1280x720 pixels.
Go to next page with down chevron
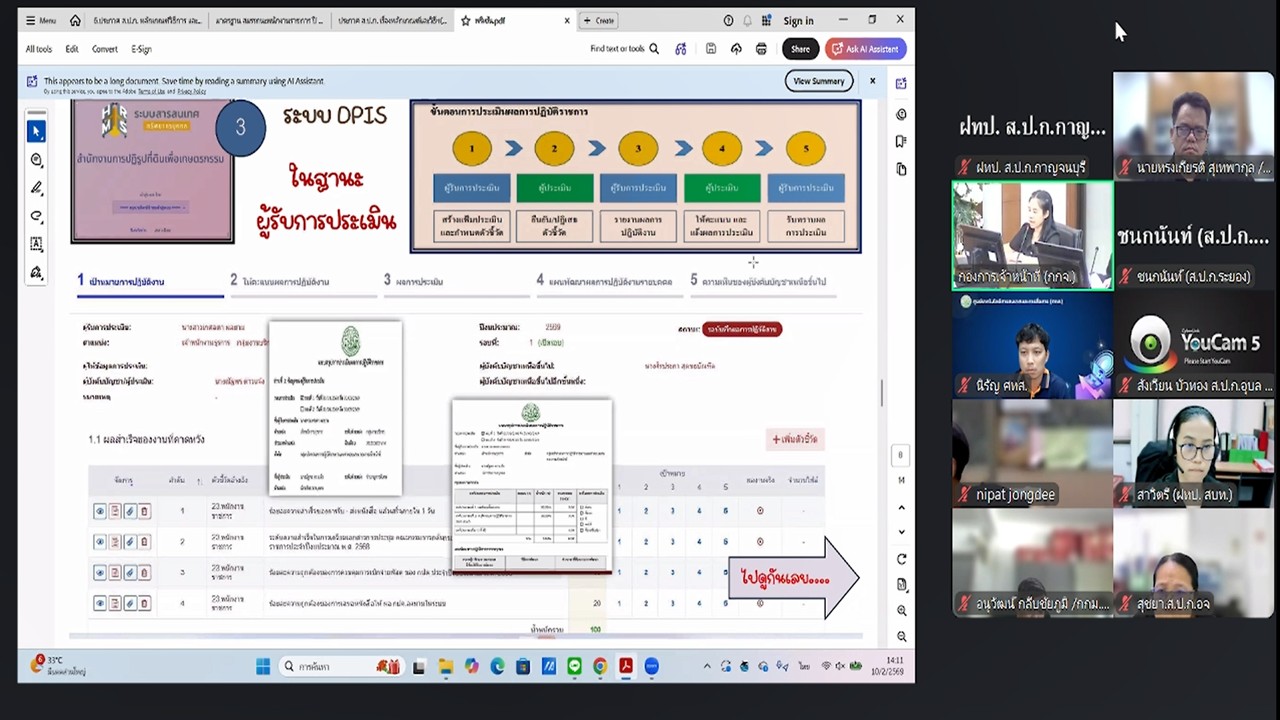(x=901, y=532)
